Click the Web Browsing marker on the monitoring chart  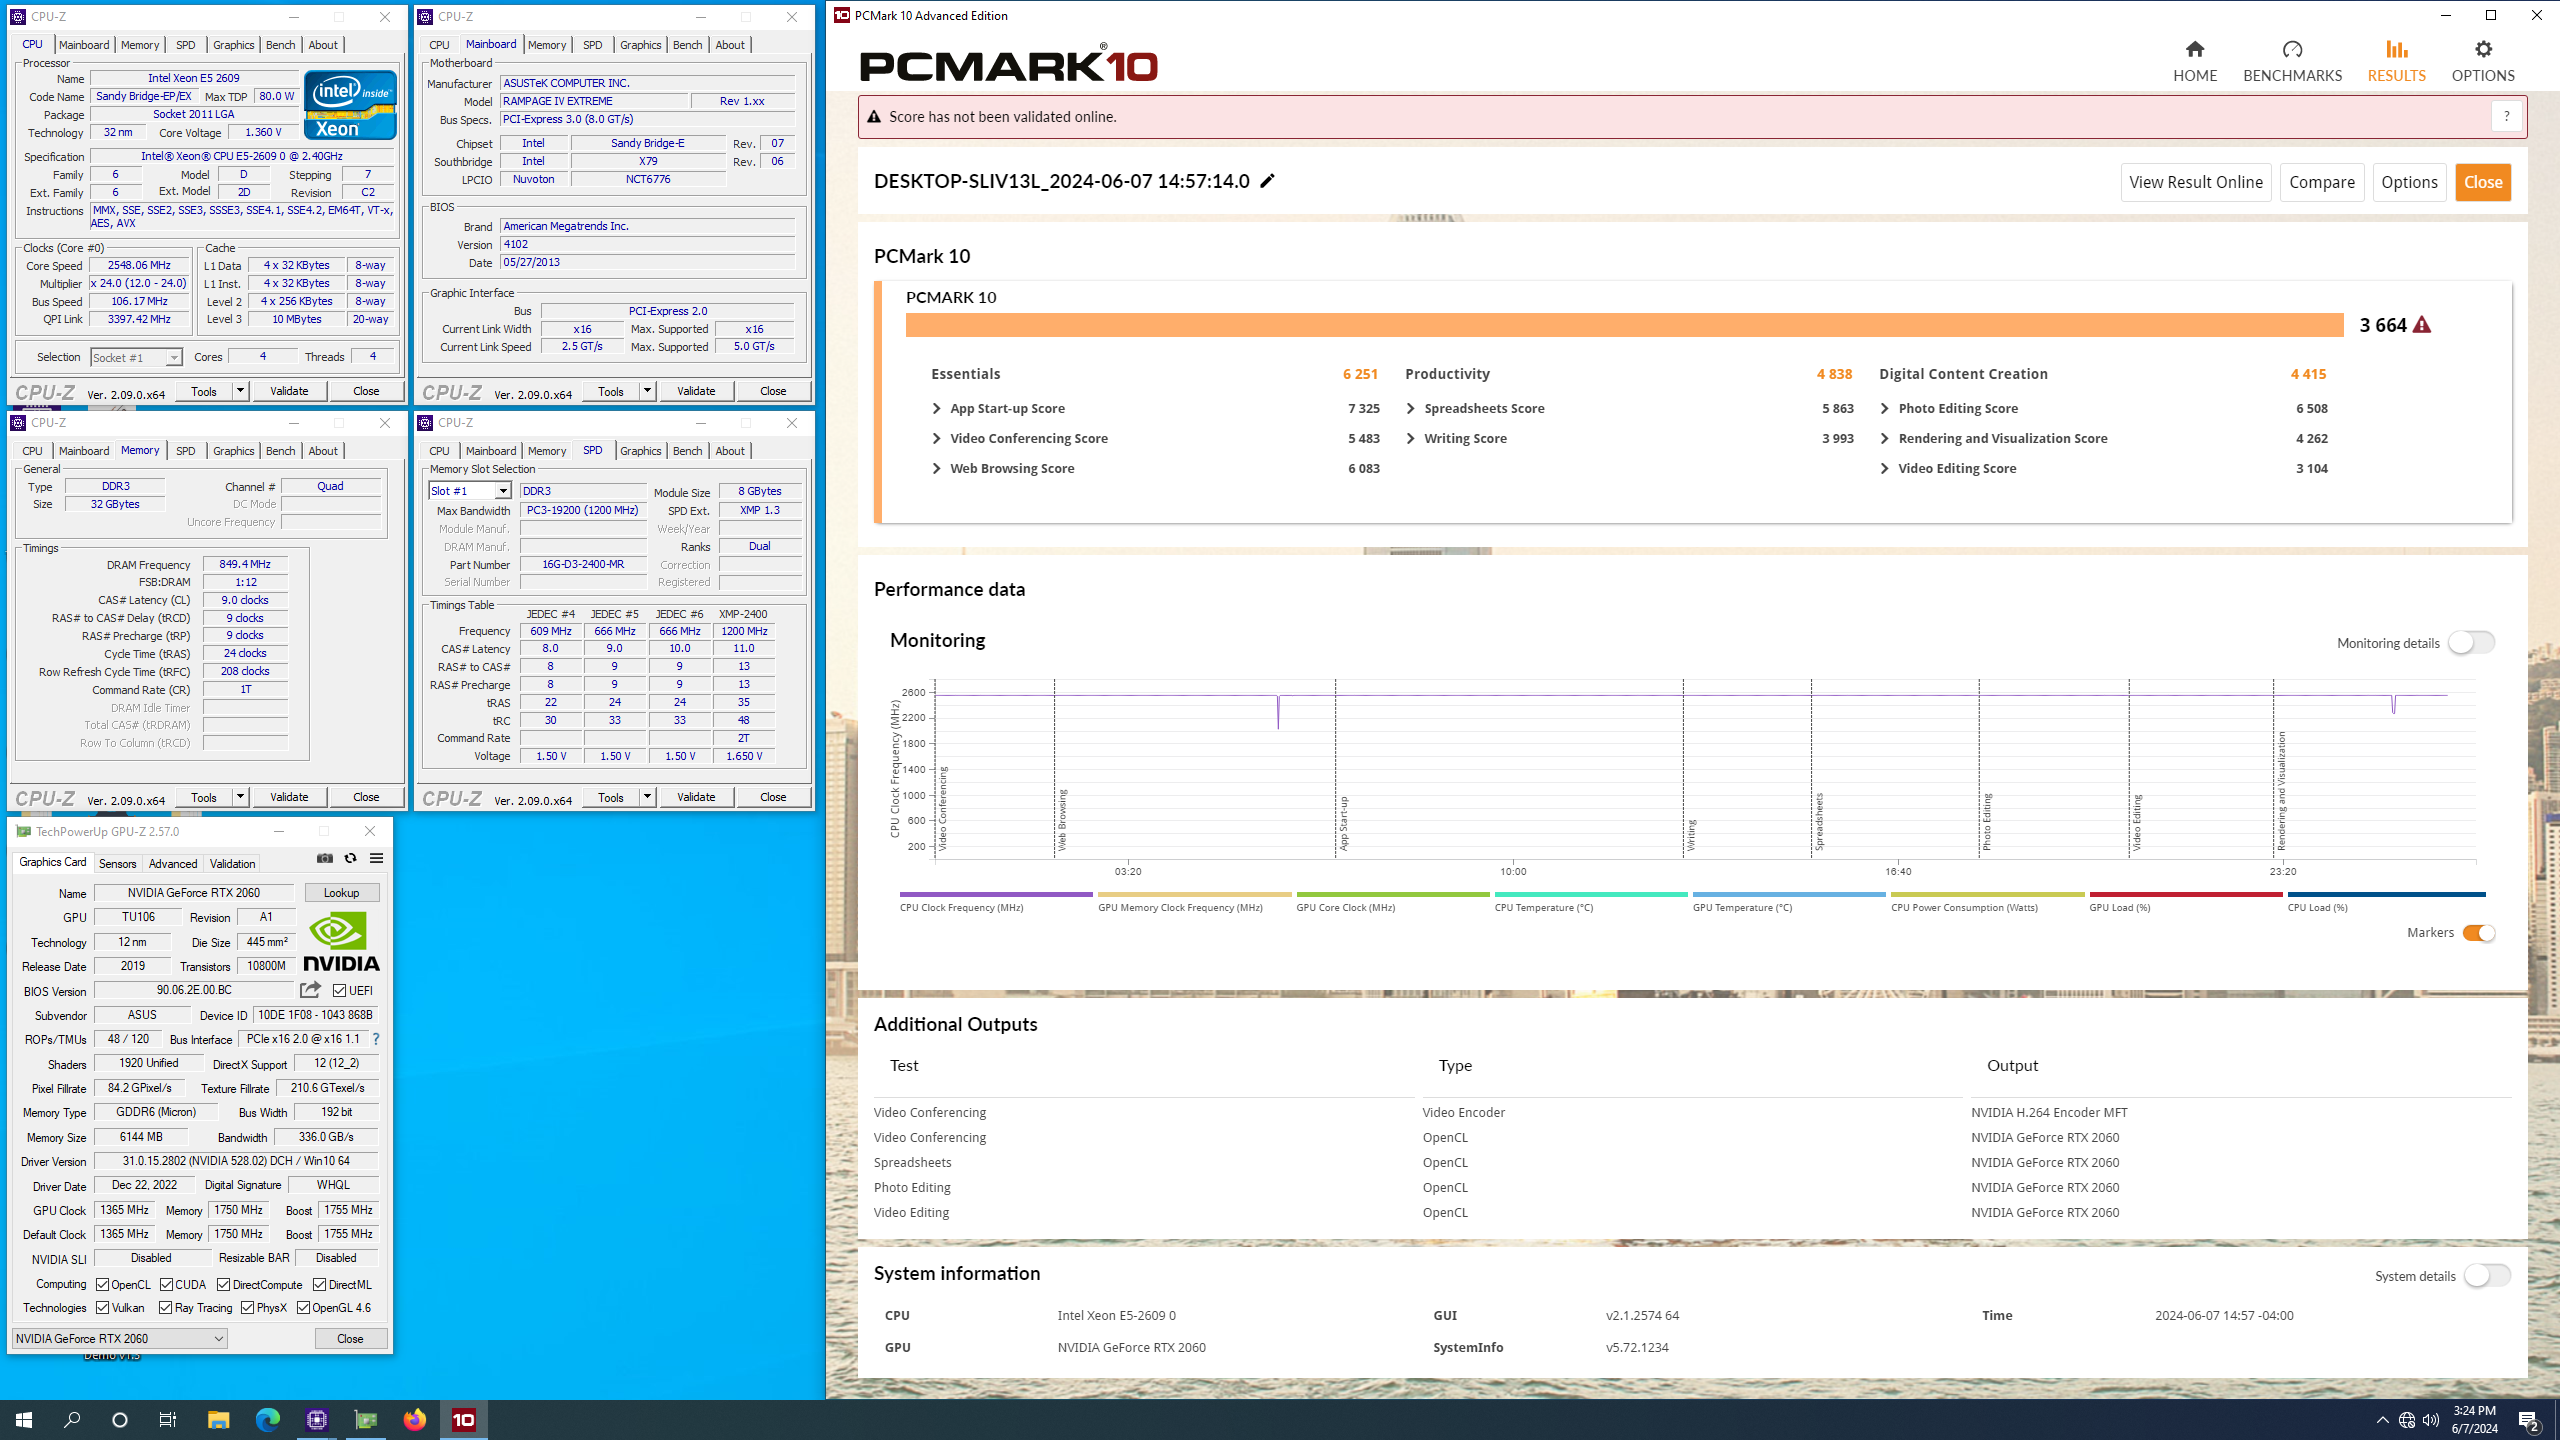coord(1062,820)
